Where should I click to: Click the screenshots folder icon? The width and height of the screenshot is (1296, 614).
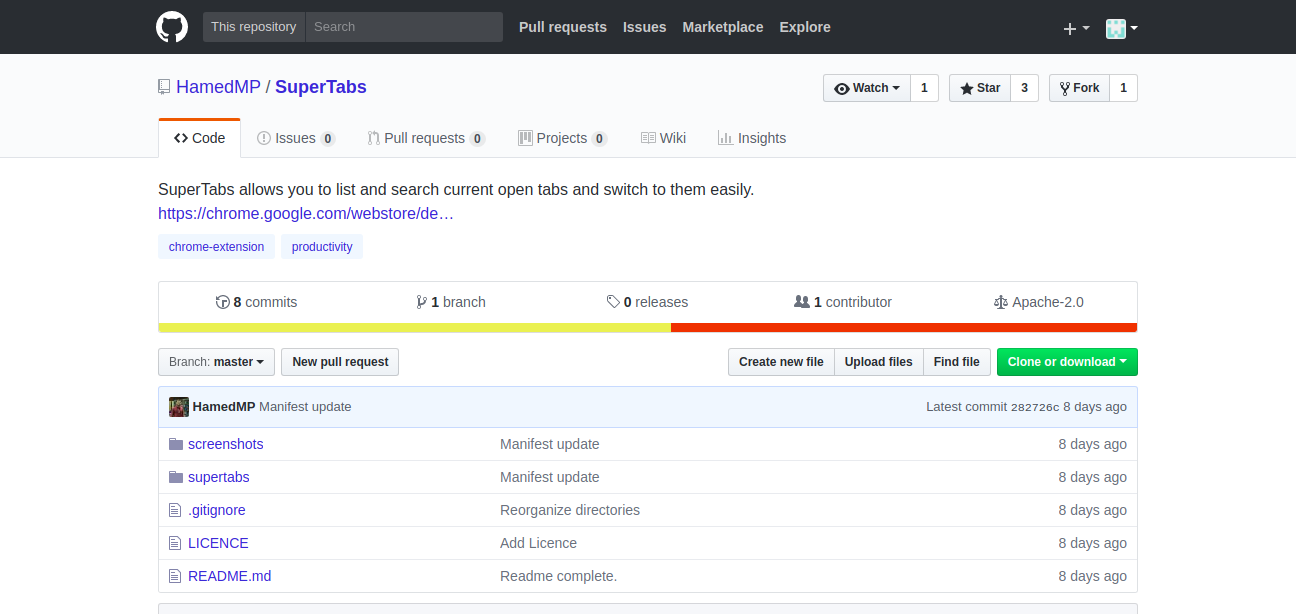(176, 444)
